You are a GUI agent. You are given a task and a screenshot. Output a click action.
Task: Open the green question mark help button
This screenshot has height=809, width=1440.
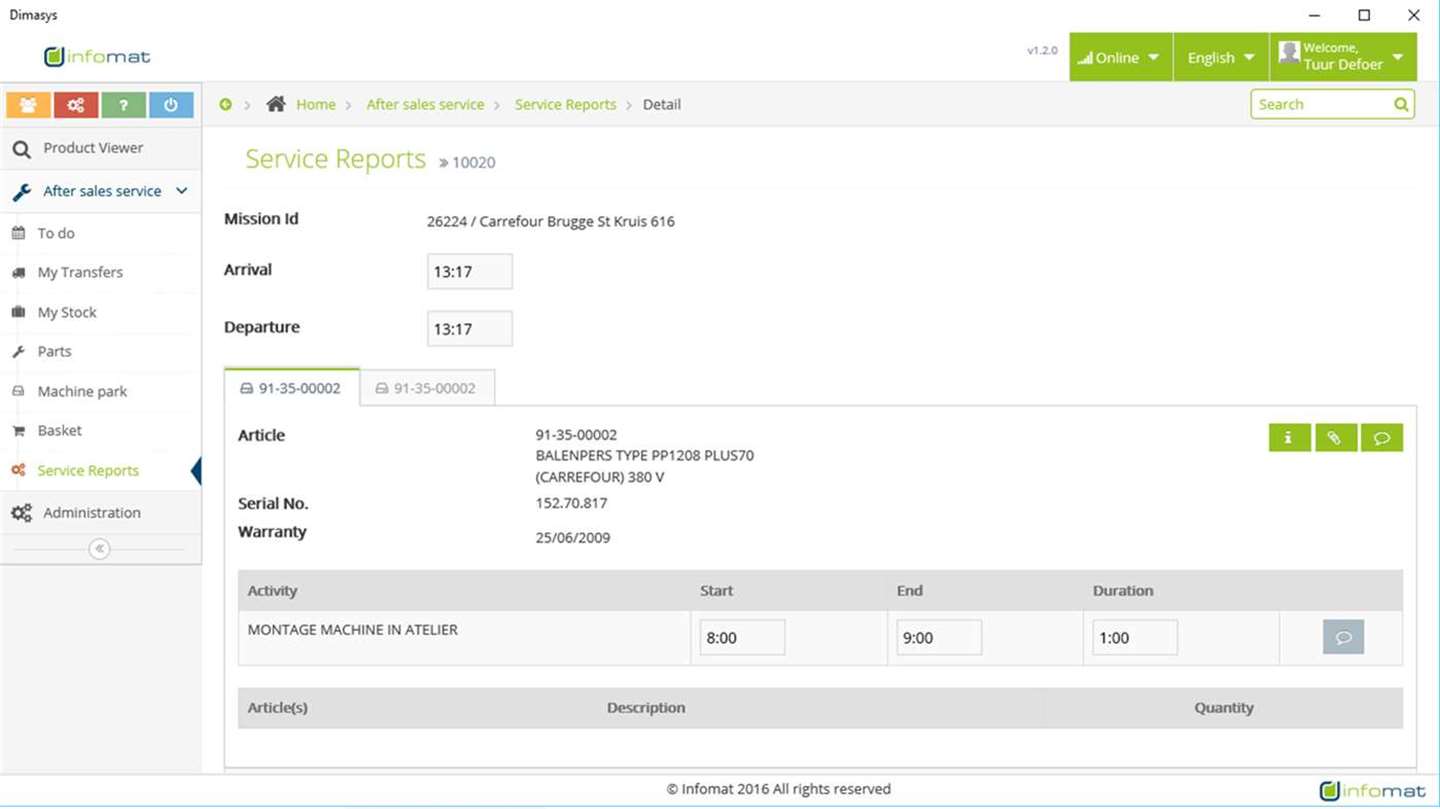(124, 105)
